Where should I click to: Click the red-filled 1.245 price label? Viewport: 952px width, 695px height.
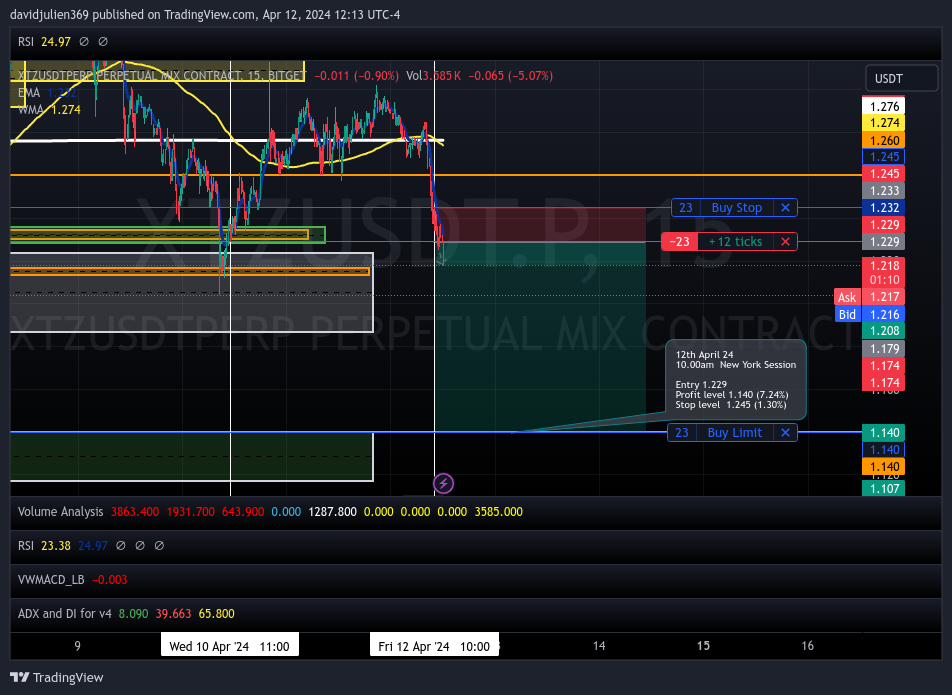[884, 174]
